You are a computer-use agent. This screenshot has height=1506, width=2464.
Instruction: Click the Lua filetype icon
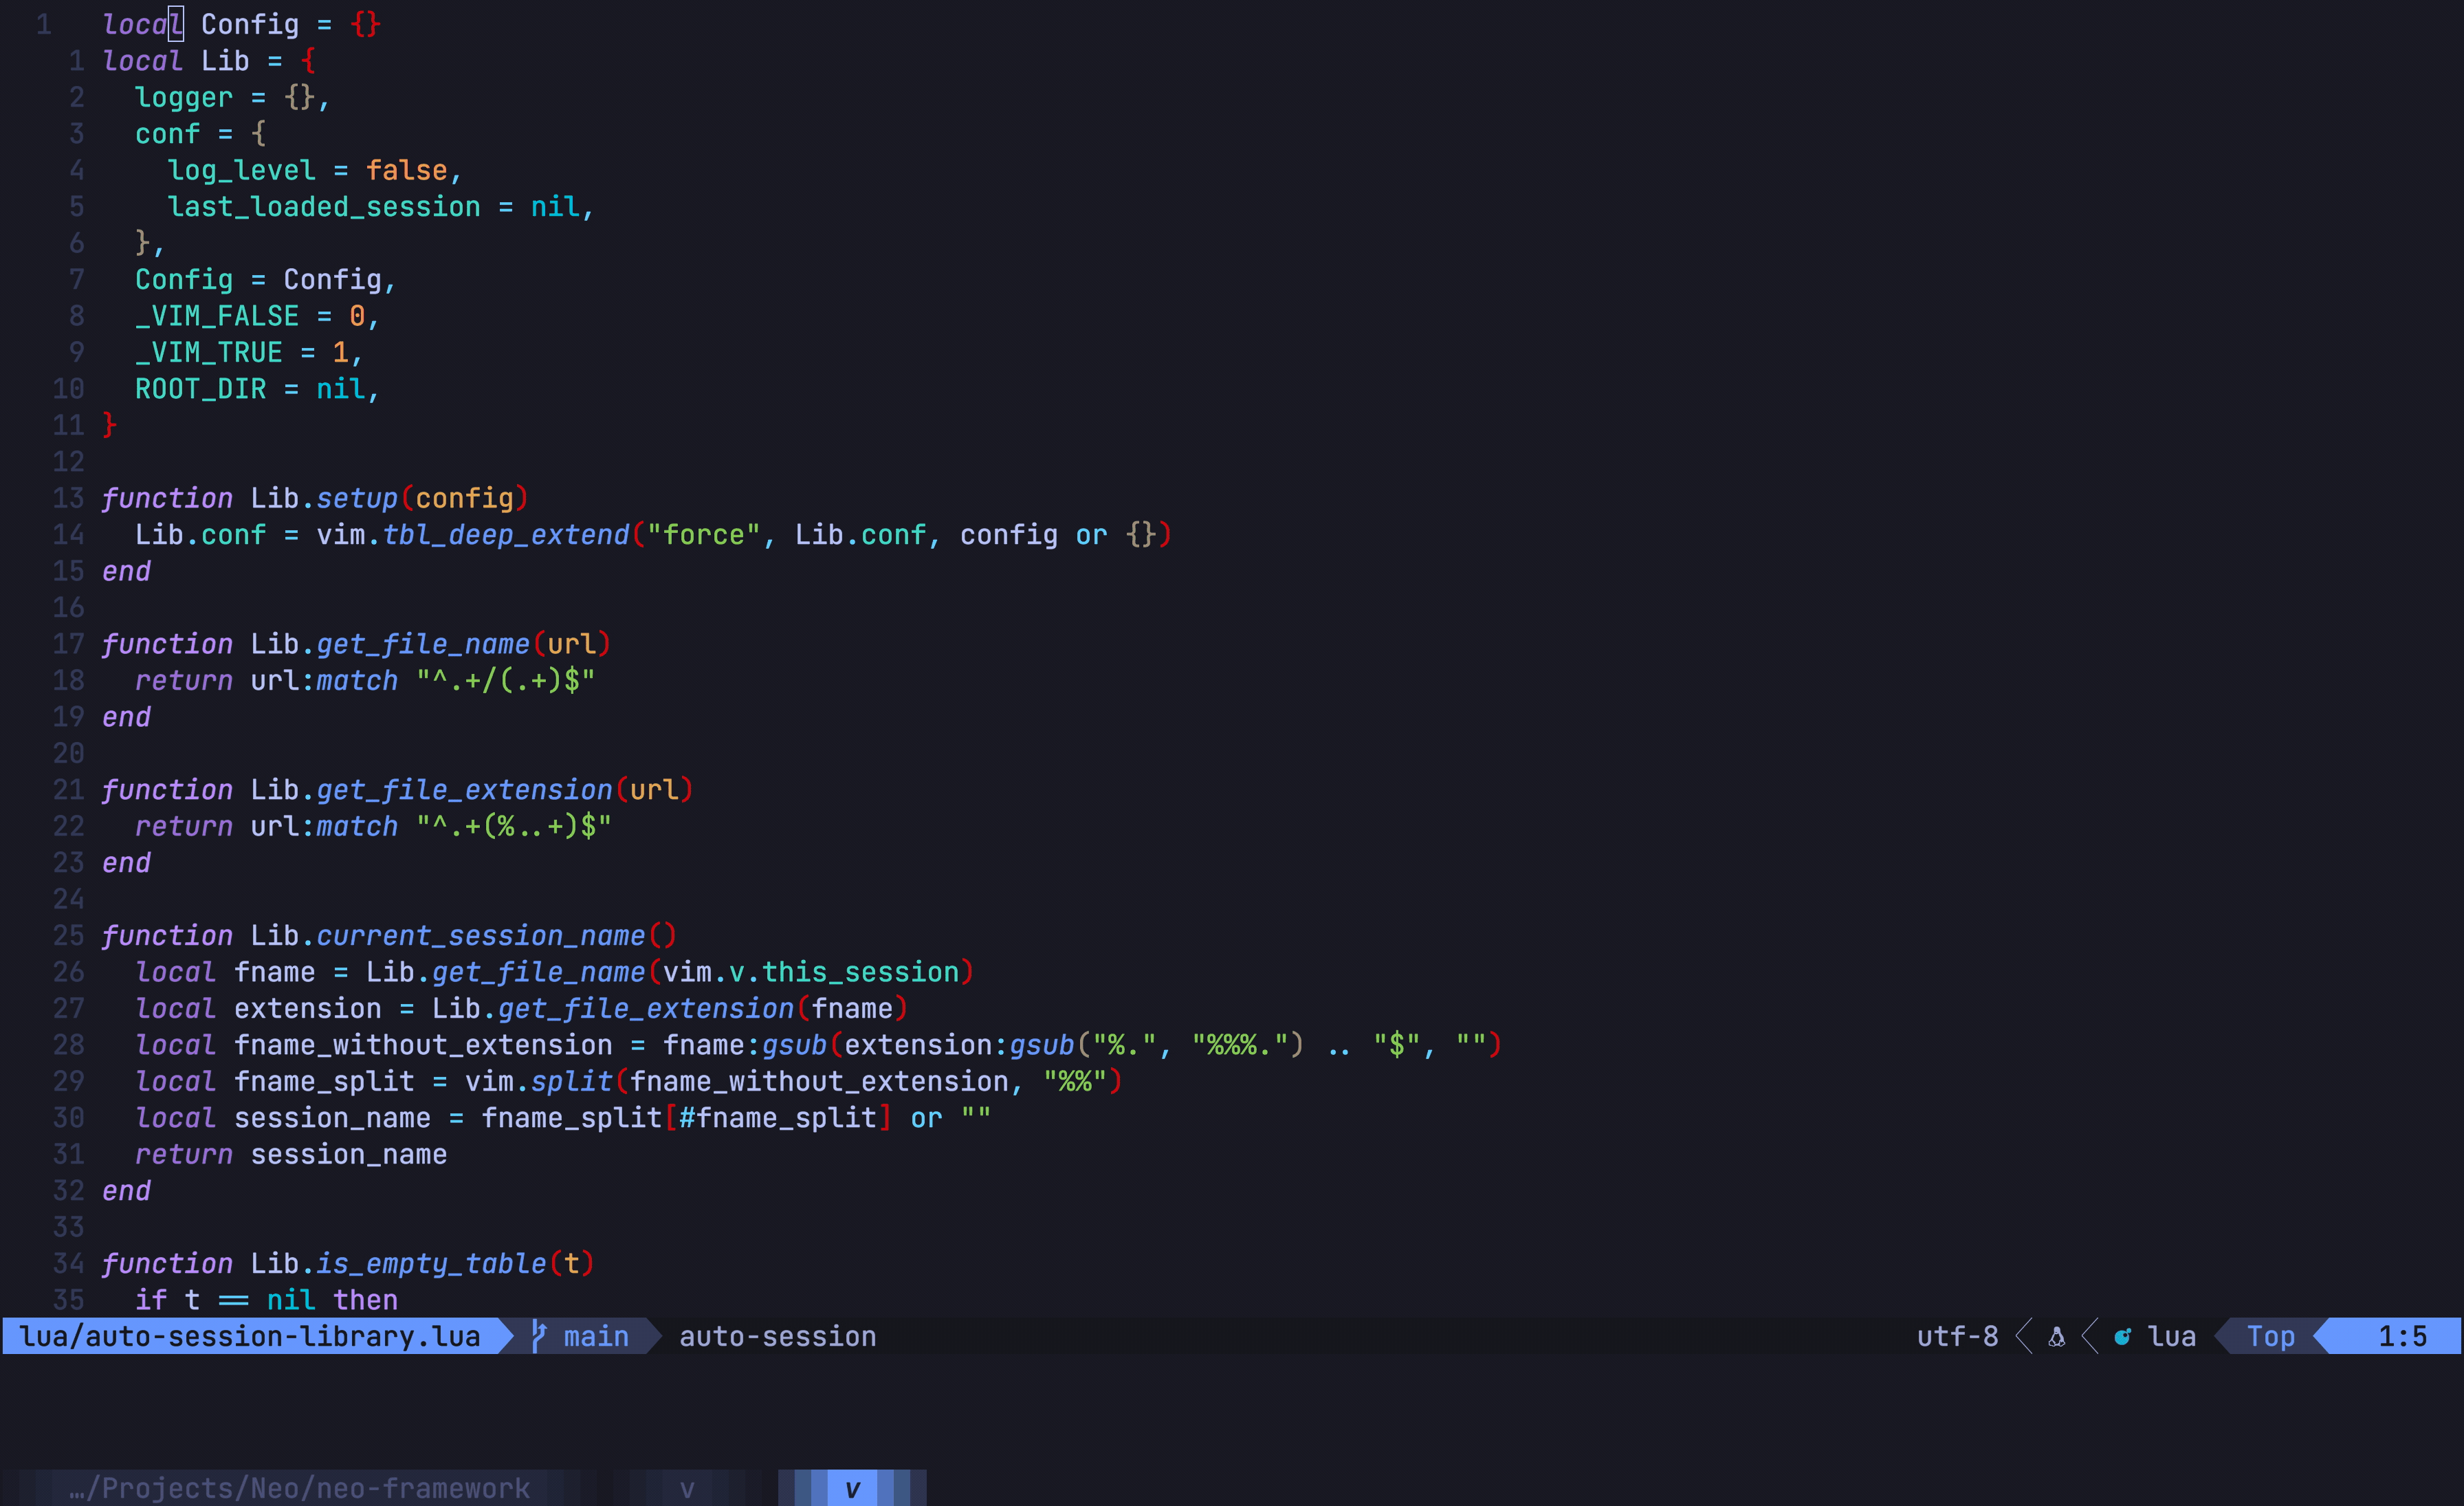(2122, 1337)
